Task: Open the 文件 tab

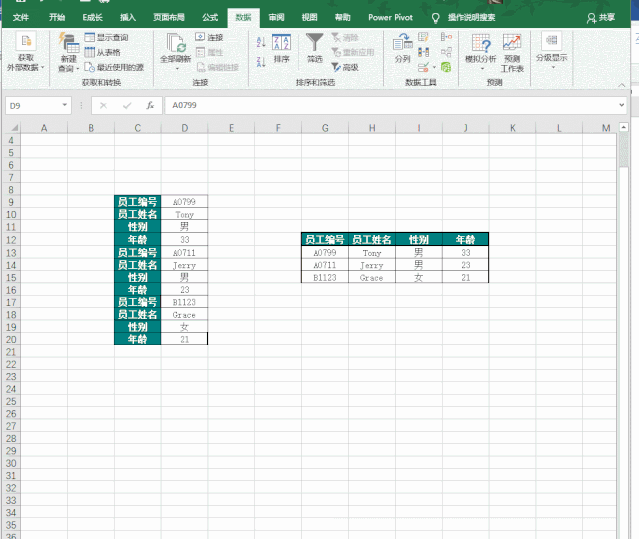Action: [21, 17]
